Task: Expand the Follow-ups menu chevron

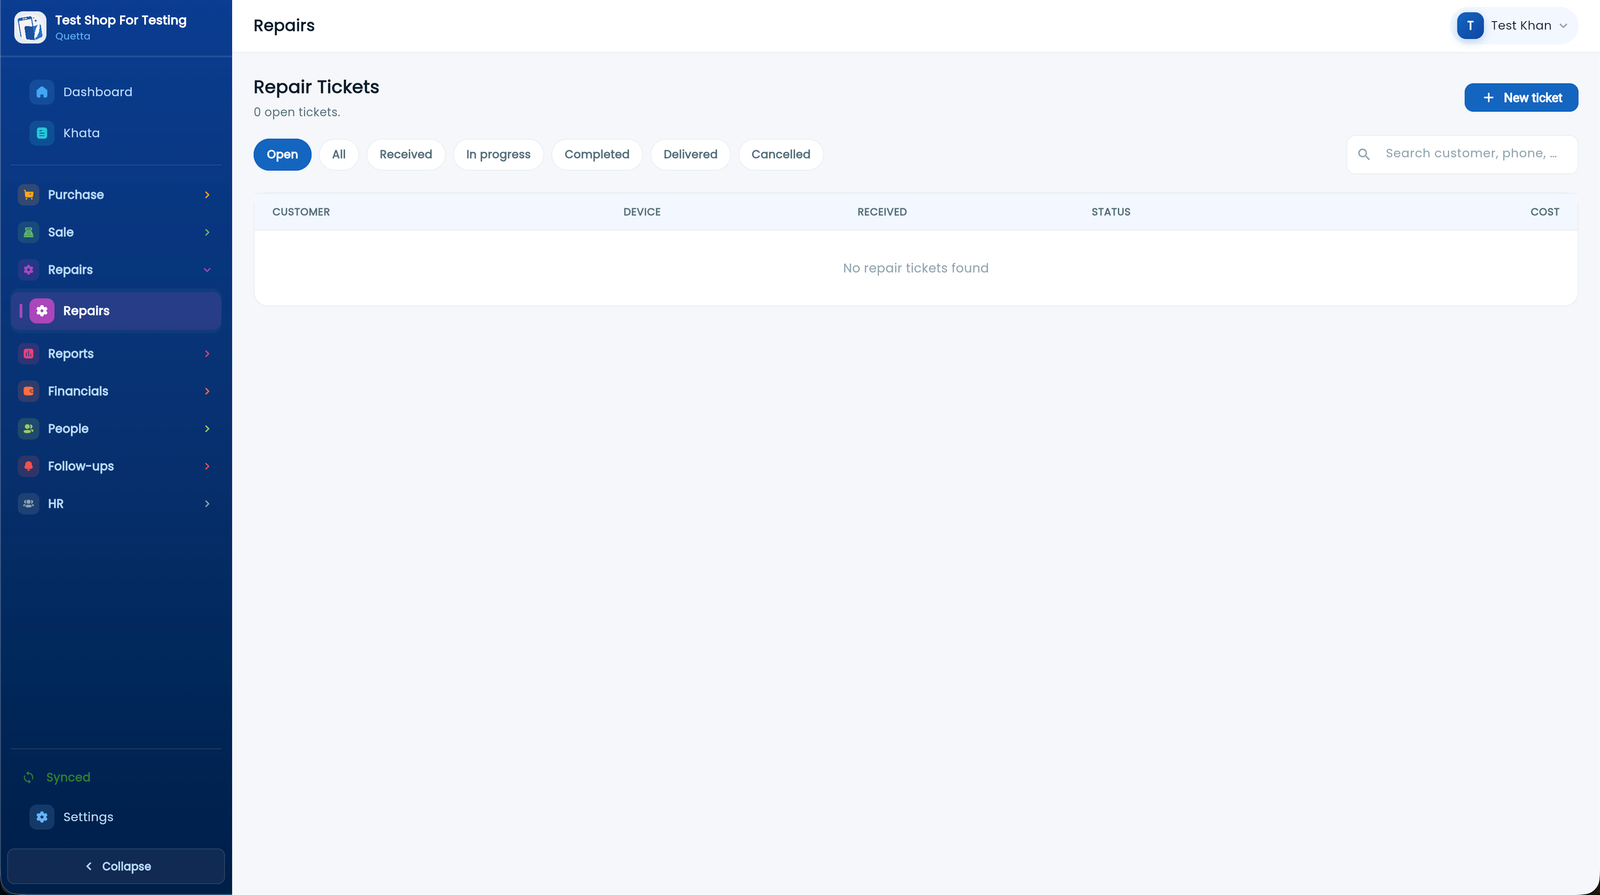Action: pos(207,466)
